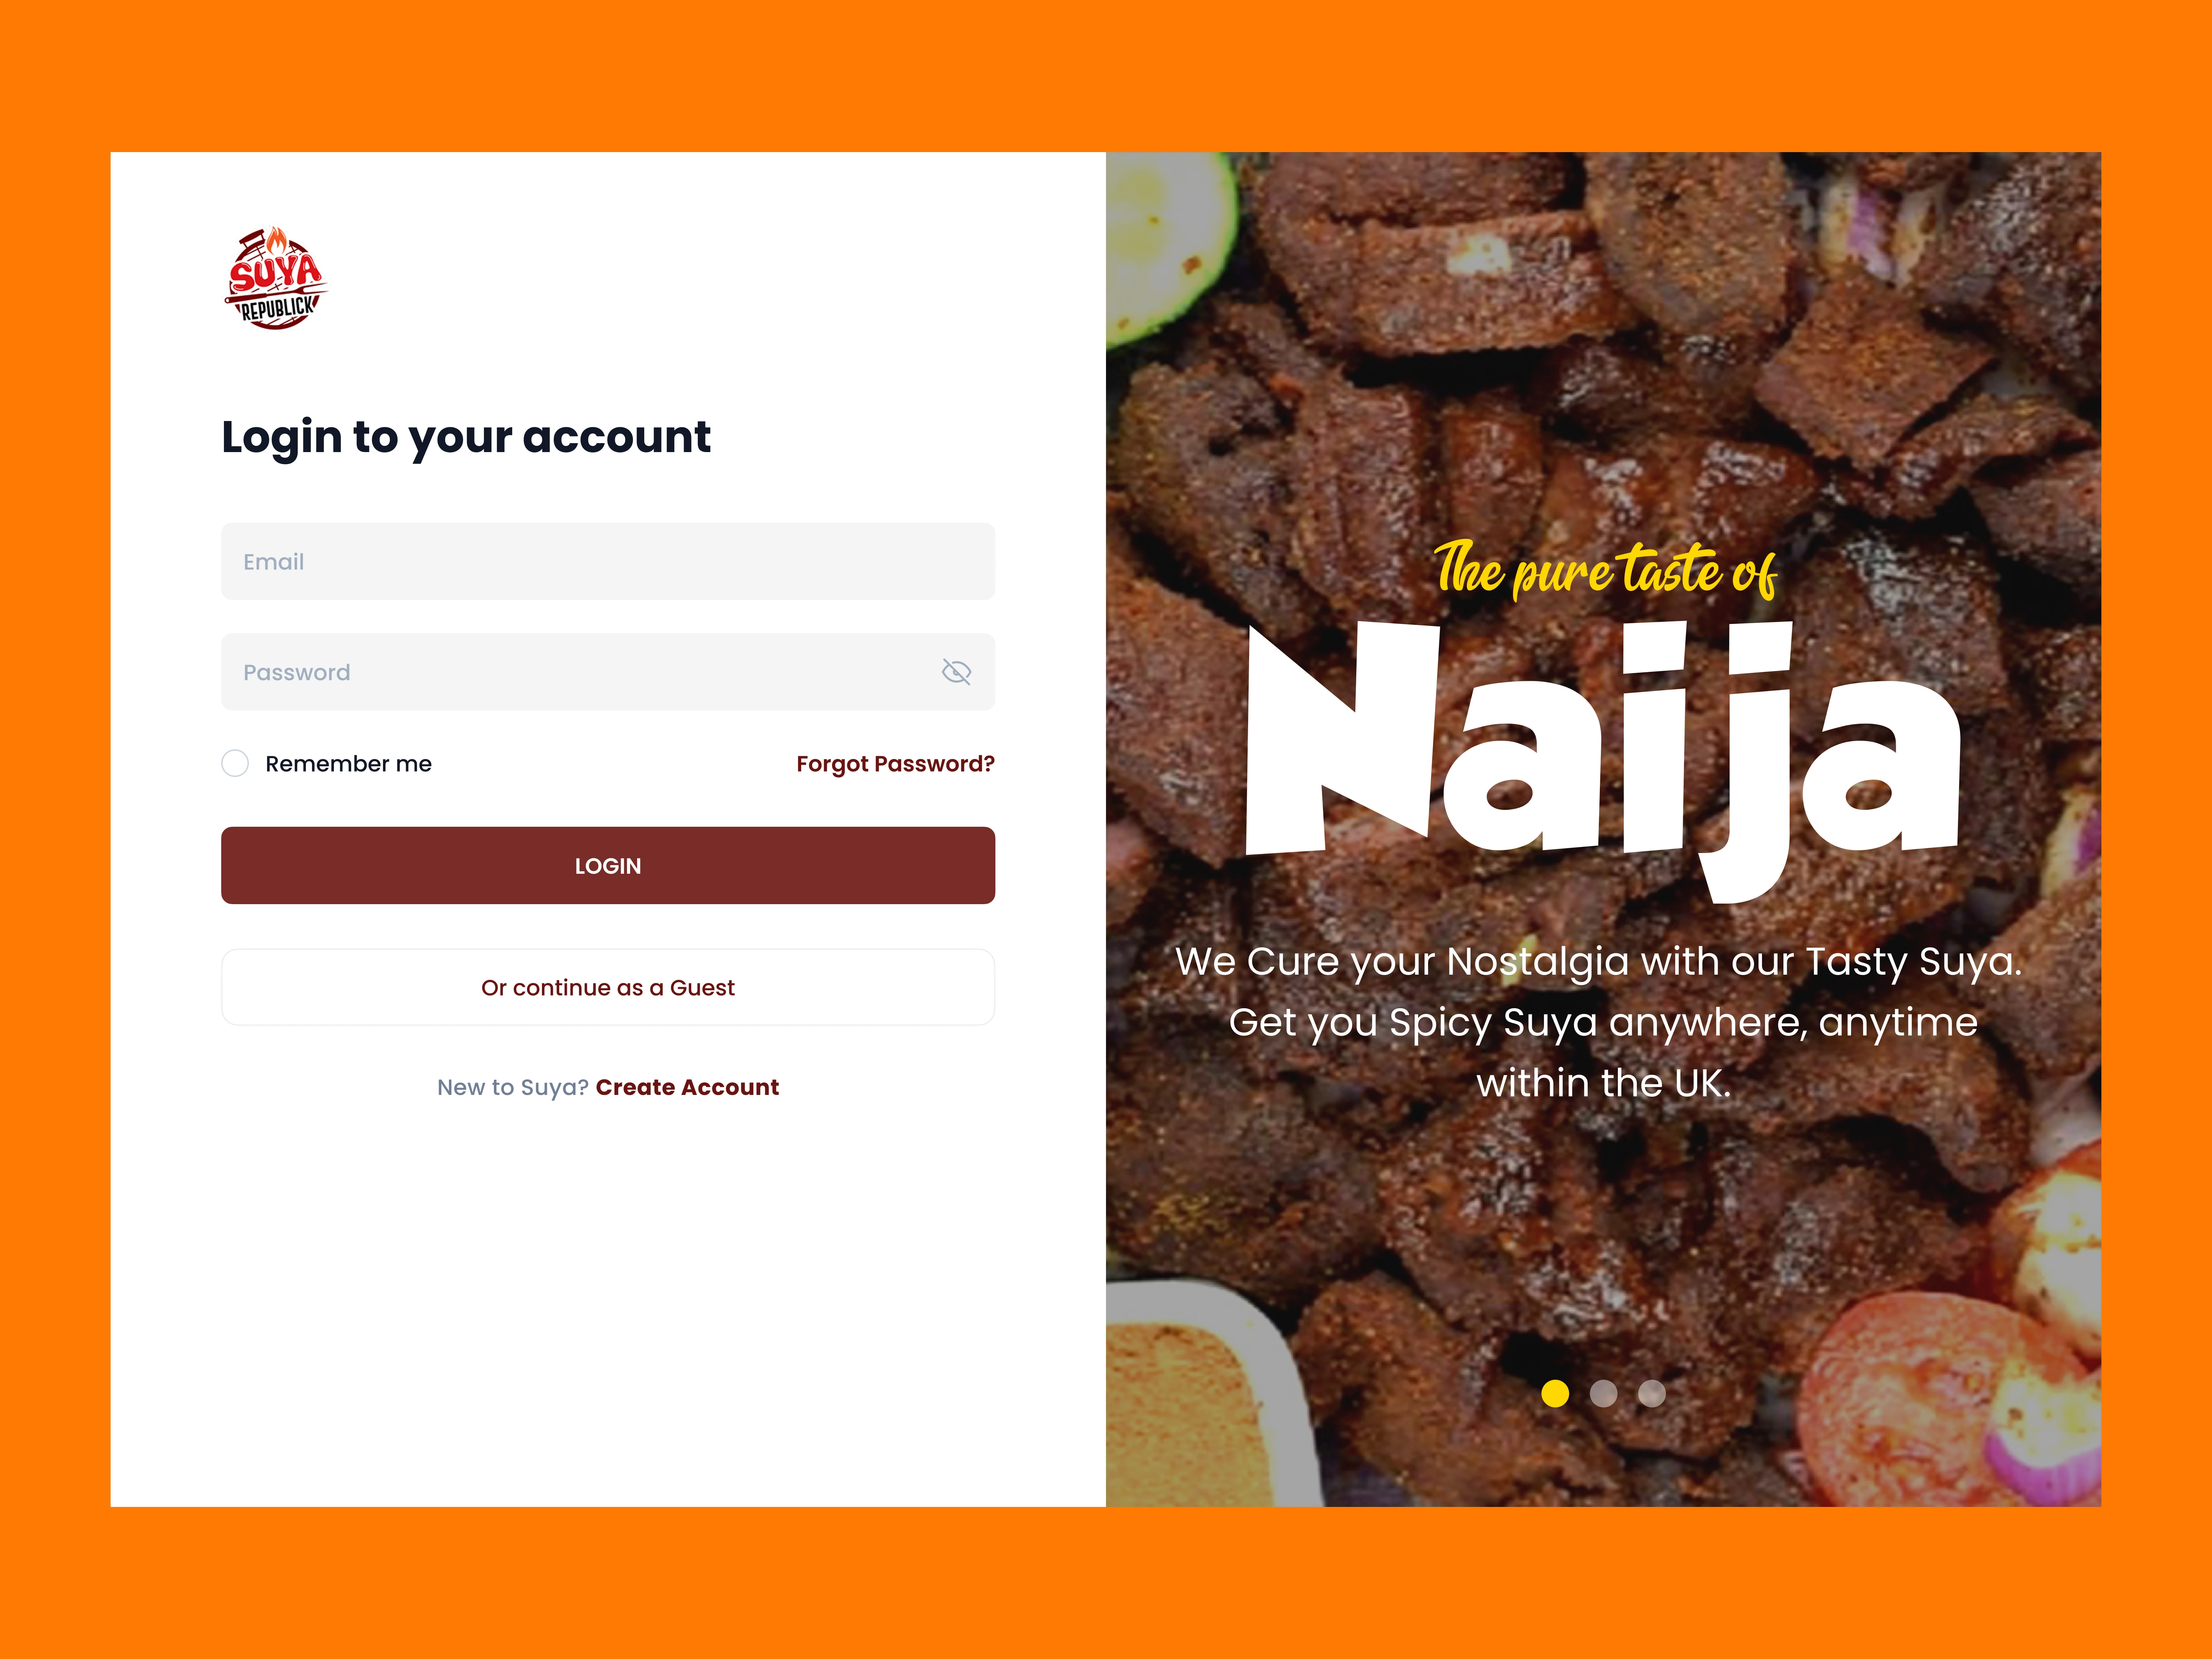Focus the Email input field
2212x1659 pixels.
coord(608,562)
